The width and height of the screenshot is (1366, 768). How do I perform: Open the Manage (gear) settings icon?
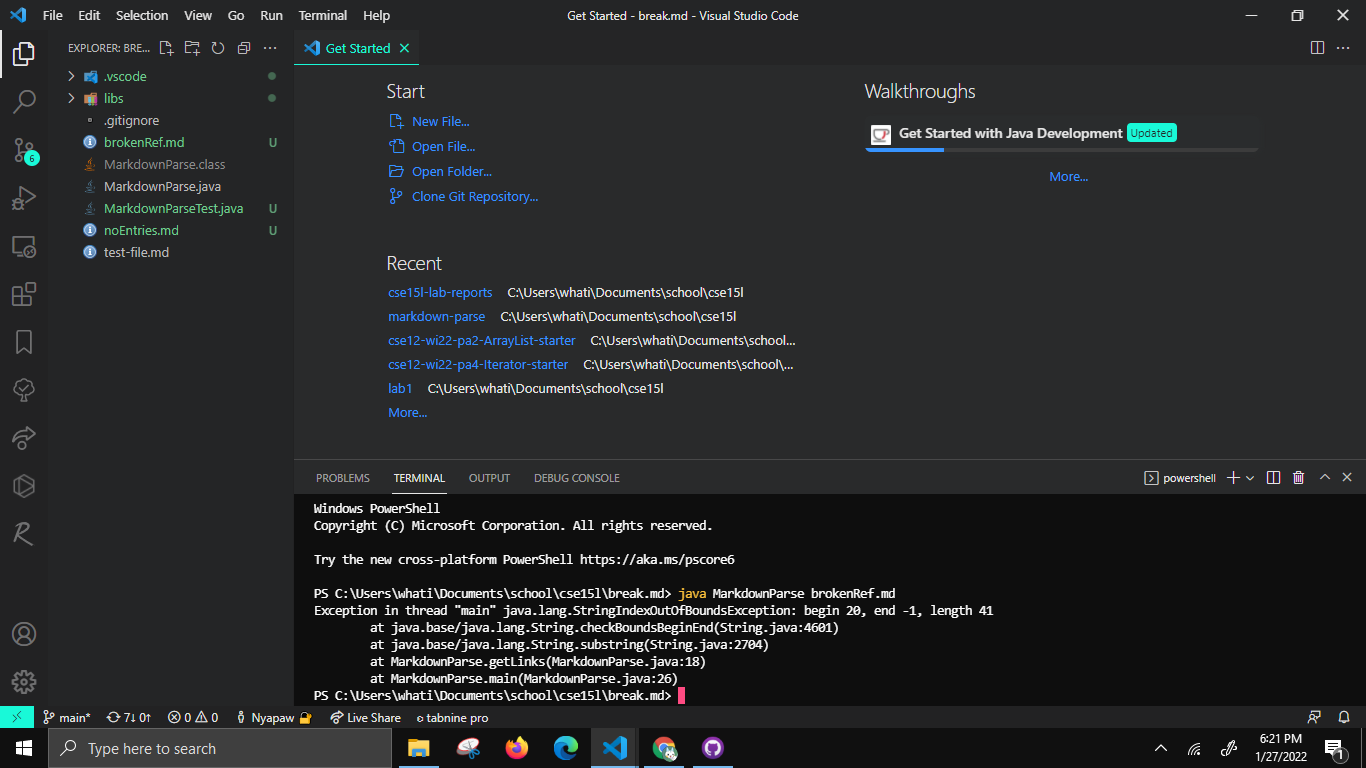pyautogui.click(x=24, y=682)
